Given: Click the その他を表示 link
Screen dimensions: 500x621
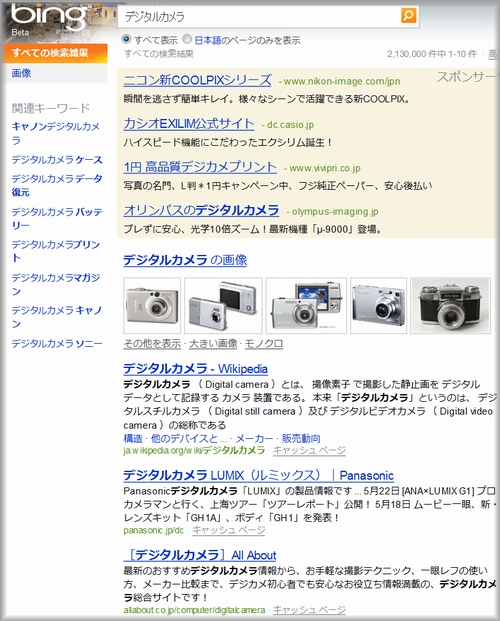Looking at the screenshot, I should tap(152, 344).
